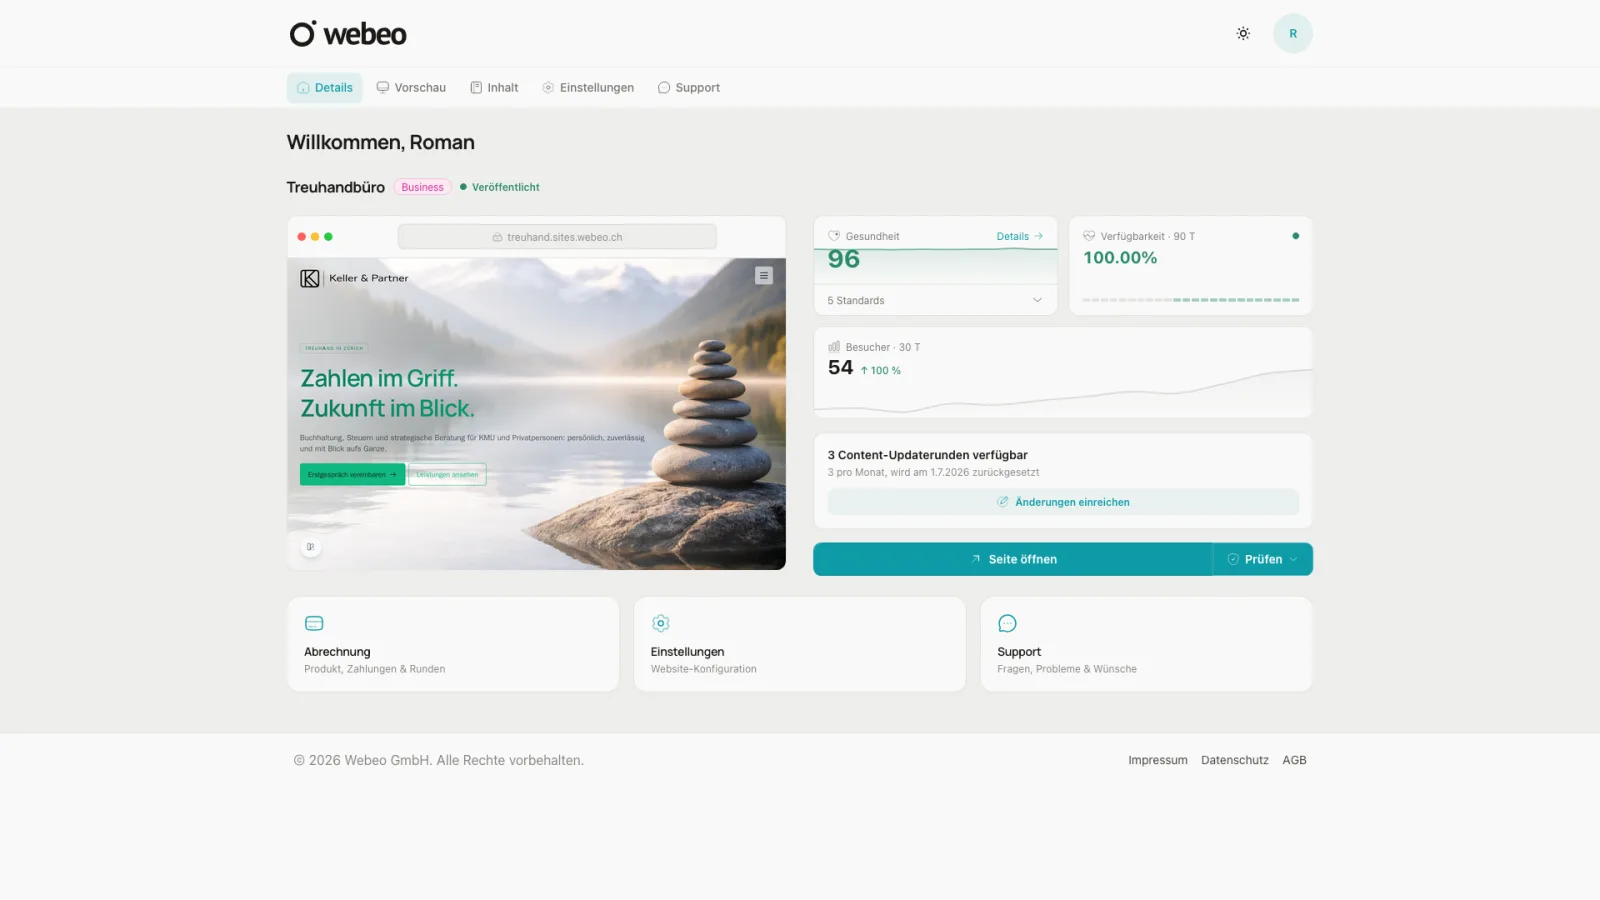Select the Support tab
The height and width of the screenshot is (900, 1600).
point(689,88)
